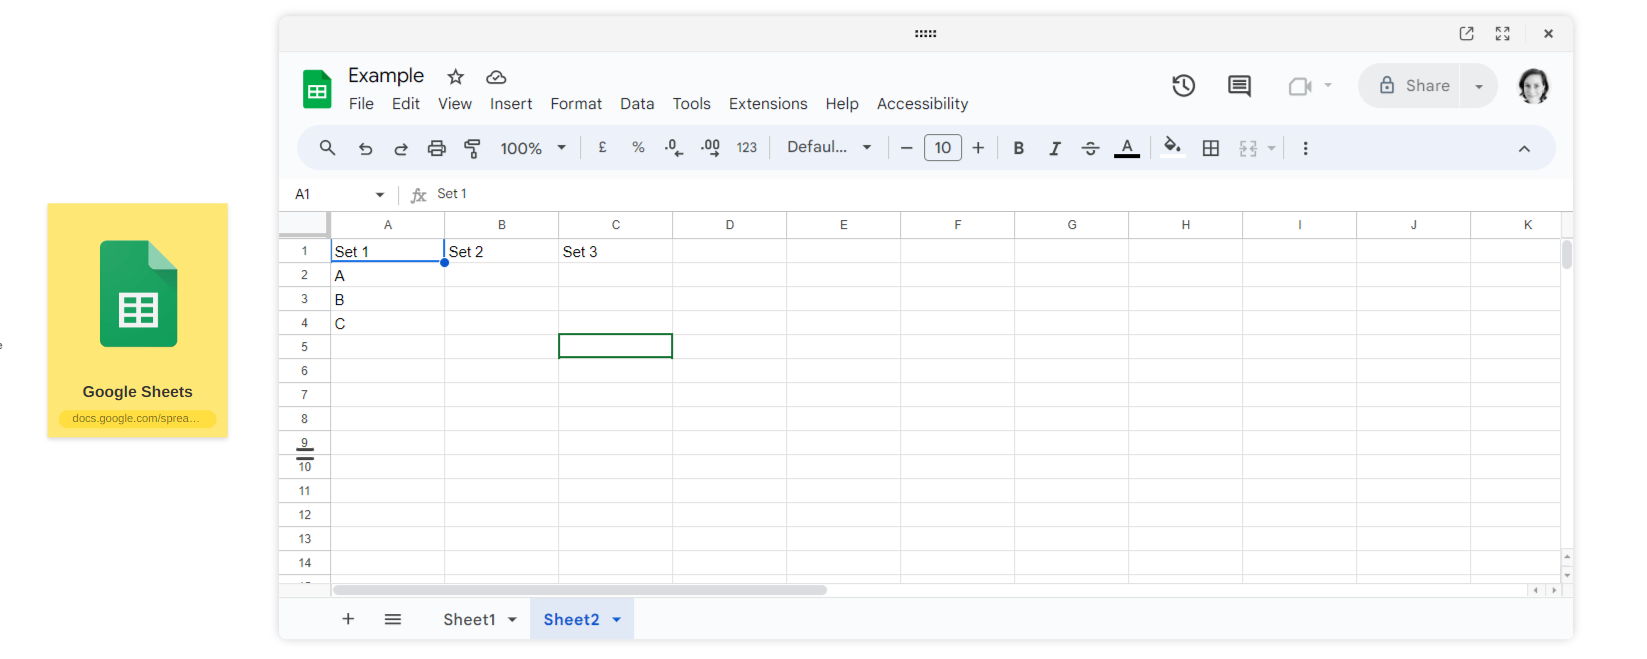Click the undo arrow icon
The height and width of the screenshot is (659, 1647).
click(x=365, y=148)
